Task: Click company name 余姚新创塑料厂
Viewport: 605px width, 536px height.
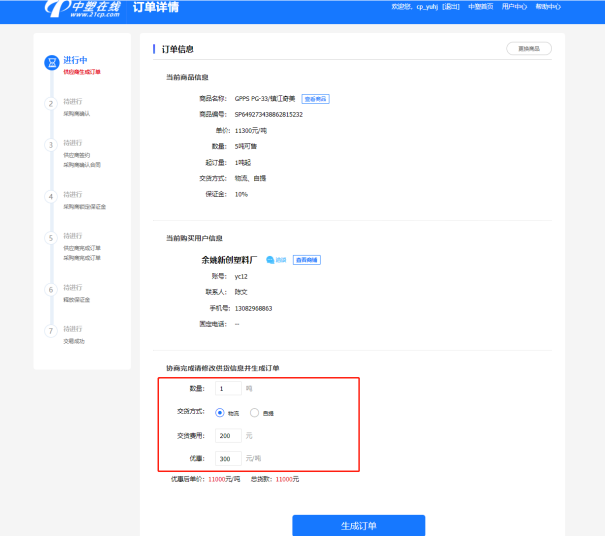Action: (x=229, y=260)
